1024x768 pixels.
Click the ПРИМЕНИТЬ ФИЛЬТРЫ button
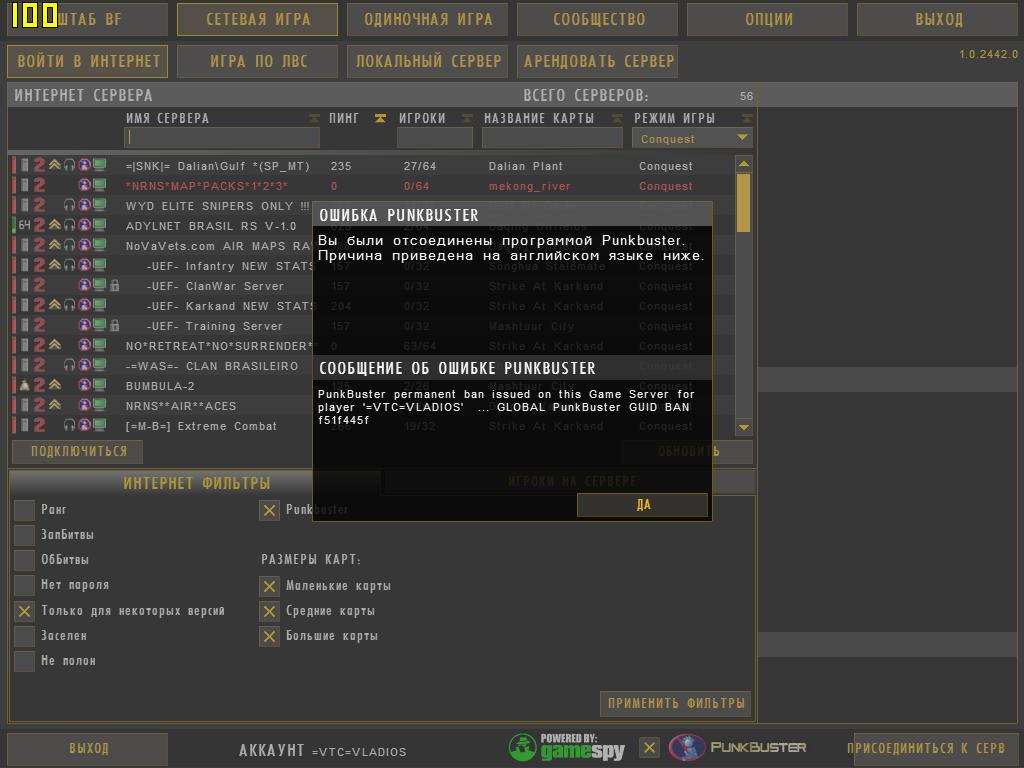pos(676,703)
